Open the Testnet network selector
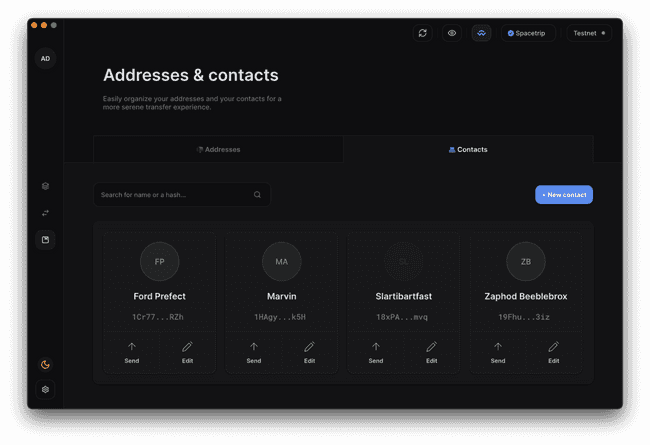Image resolution: width=650 pixels, height=445 pixels. (589, 33)
